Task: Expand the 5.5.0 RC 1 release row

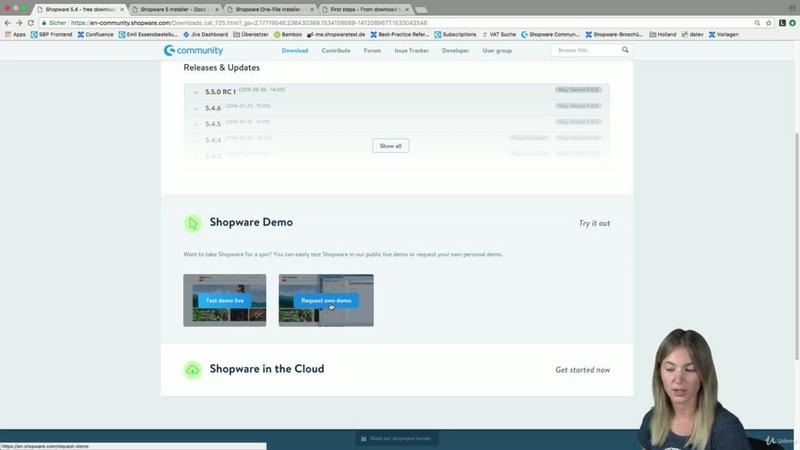Action: (x=396, y=91)
